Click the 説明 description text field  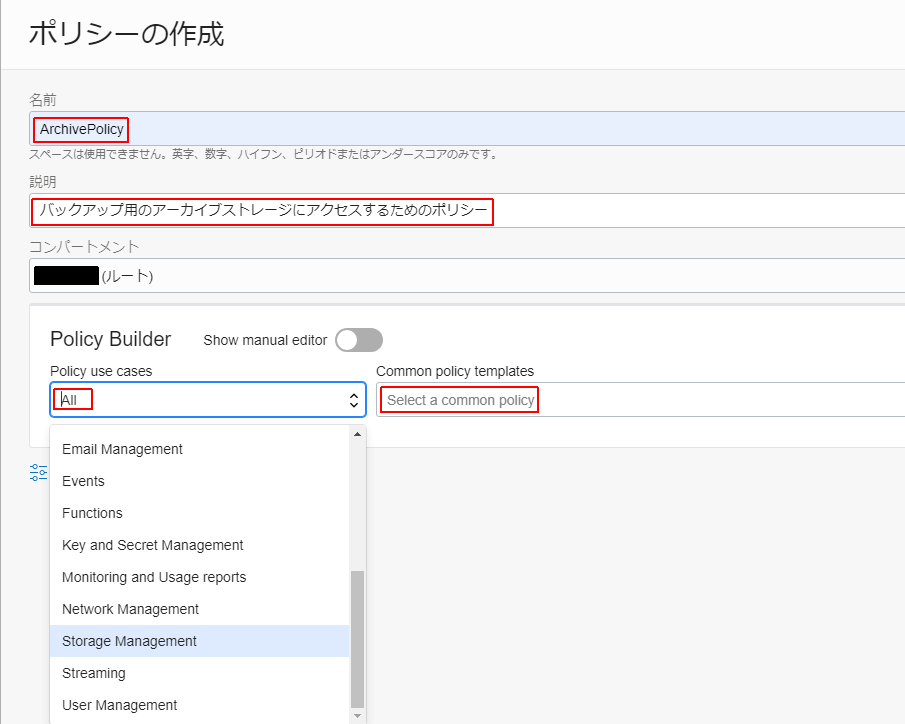click(467, 210)
